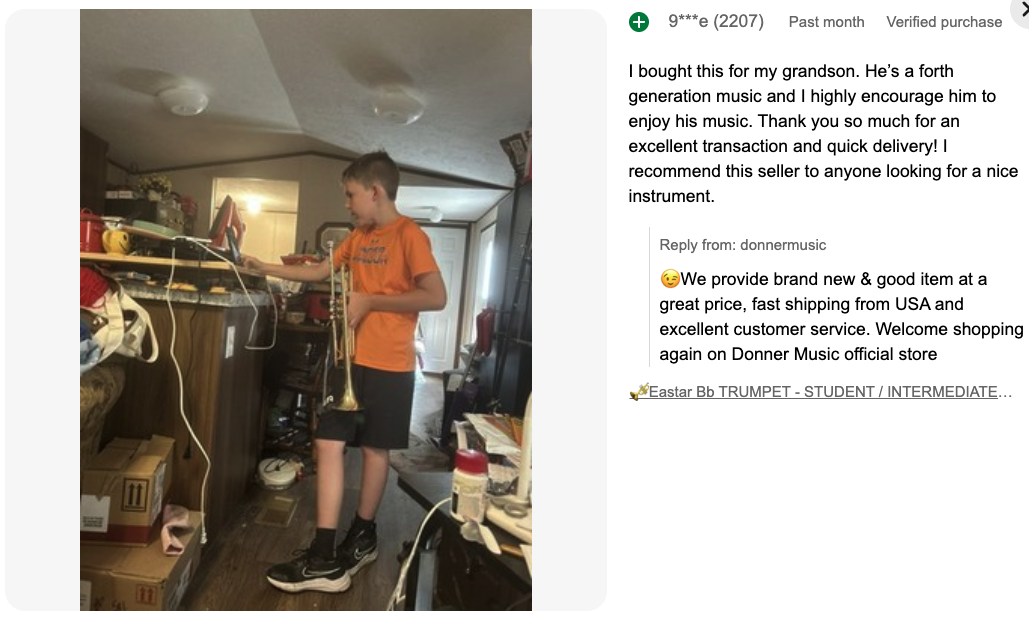Click the winking emoji in the seller reply
The width and height of the screenshot is (1029, 619).
coord(670,279)
